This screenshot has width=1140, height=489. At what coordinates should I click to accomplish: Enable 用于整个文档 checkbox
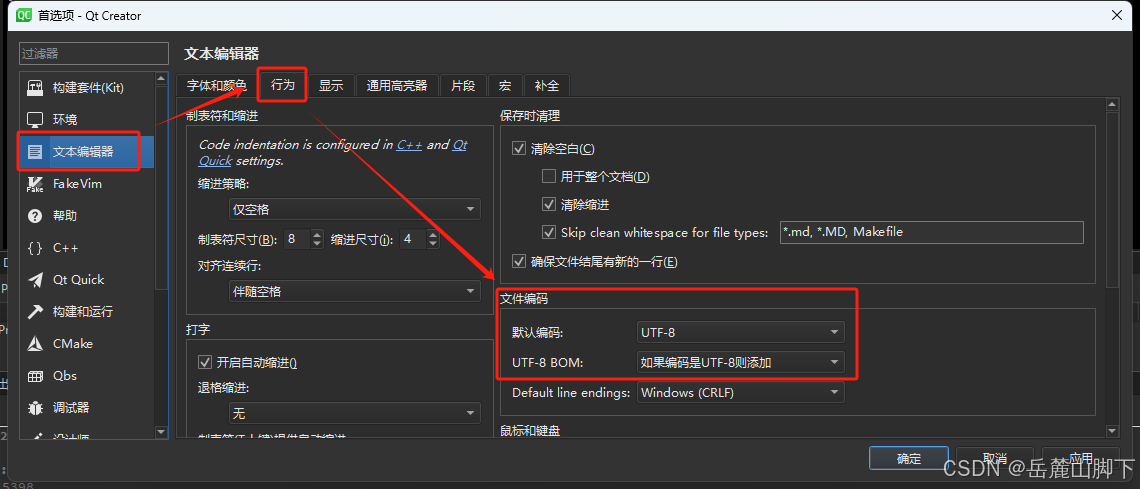tap(549, 177)
